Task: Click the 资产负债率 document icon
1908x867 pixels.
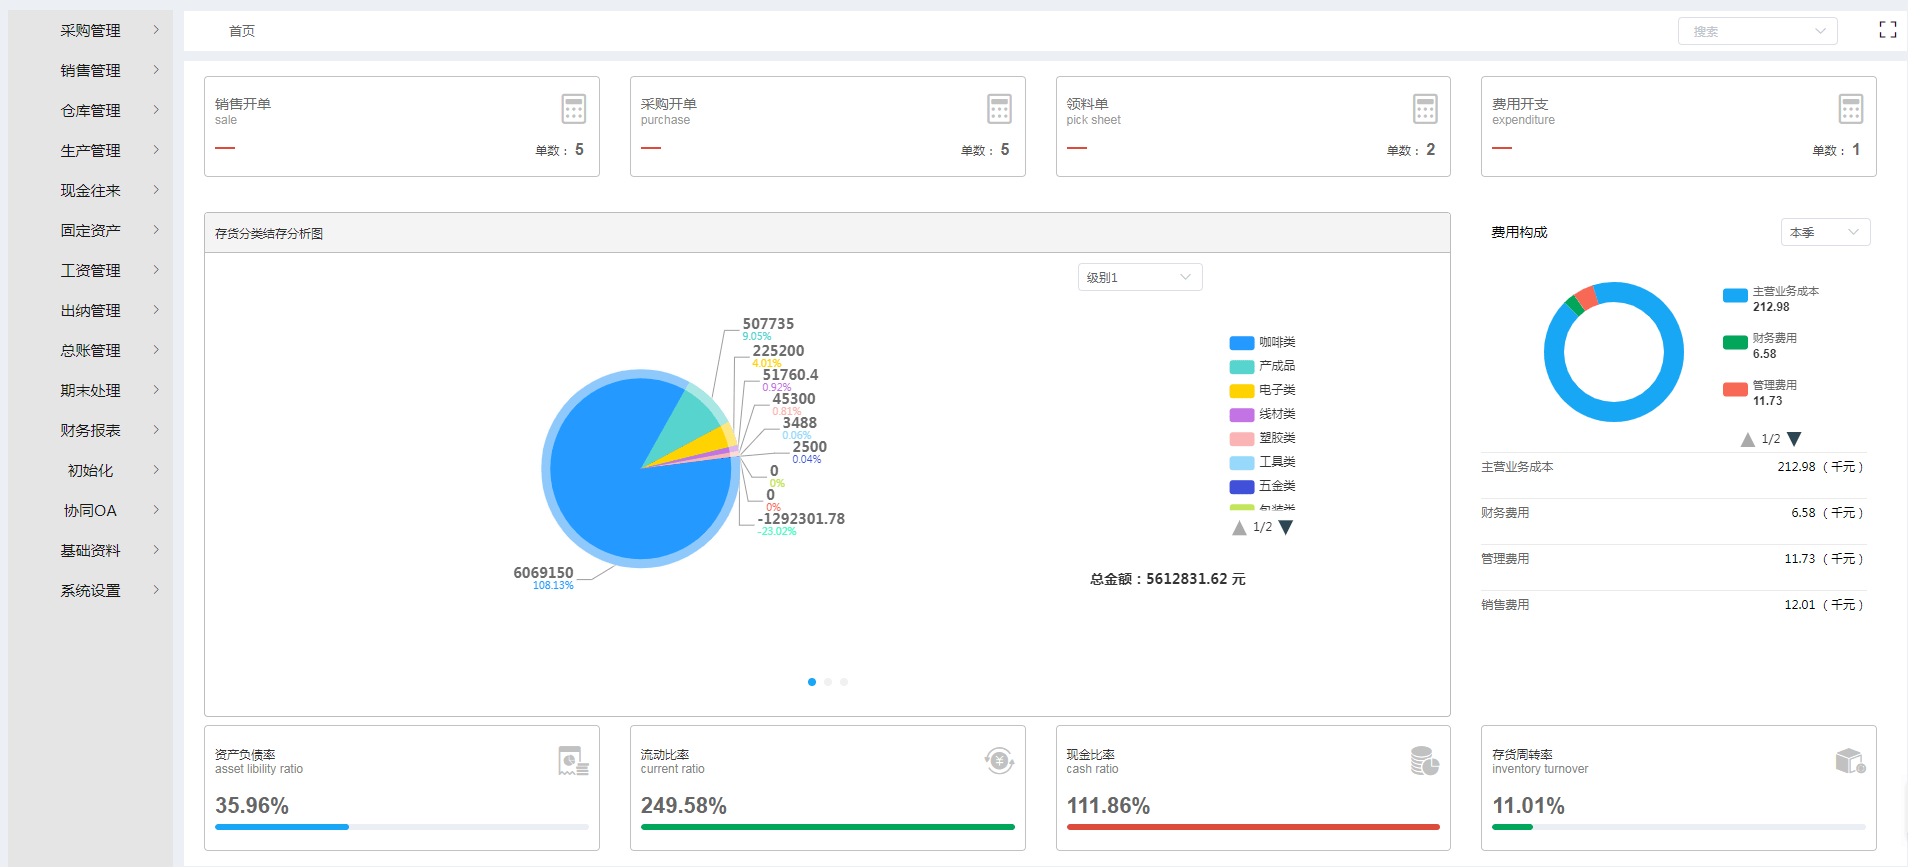Action: 573,762
